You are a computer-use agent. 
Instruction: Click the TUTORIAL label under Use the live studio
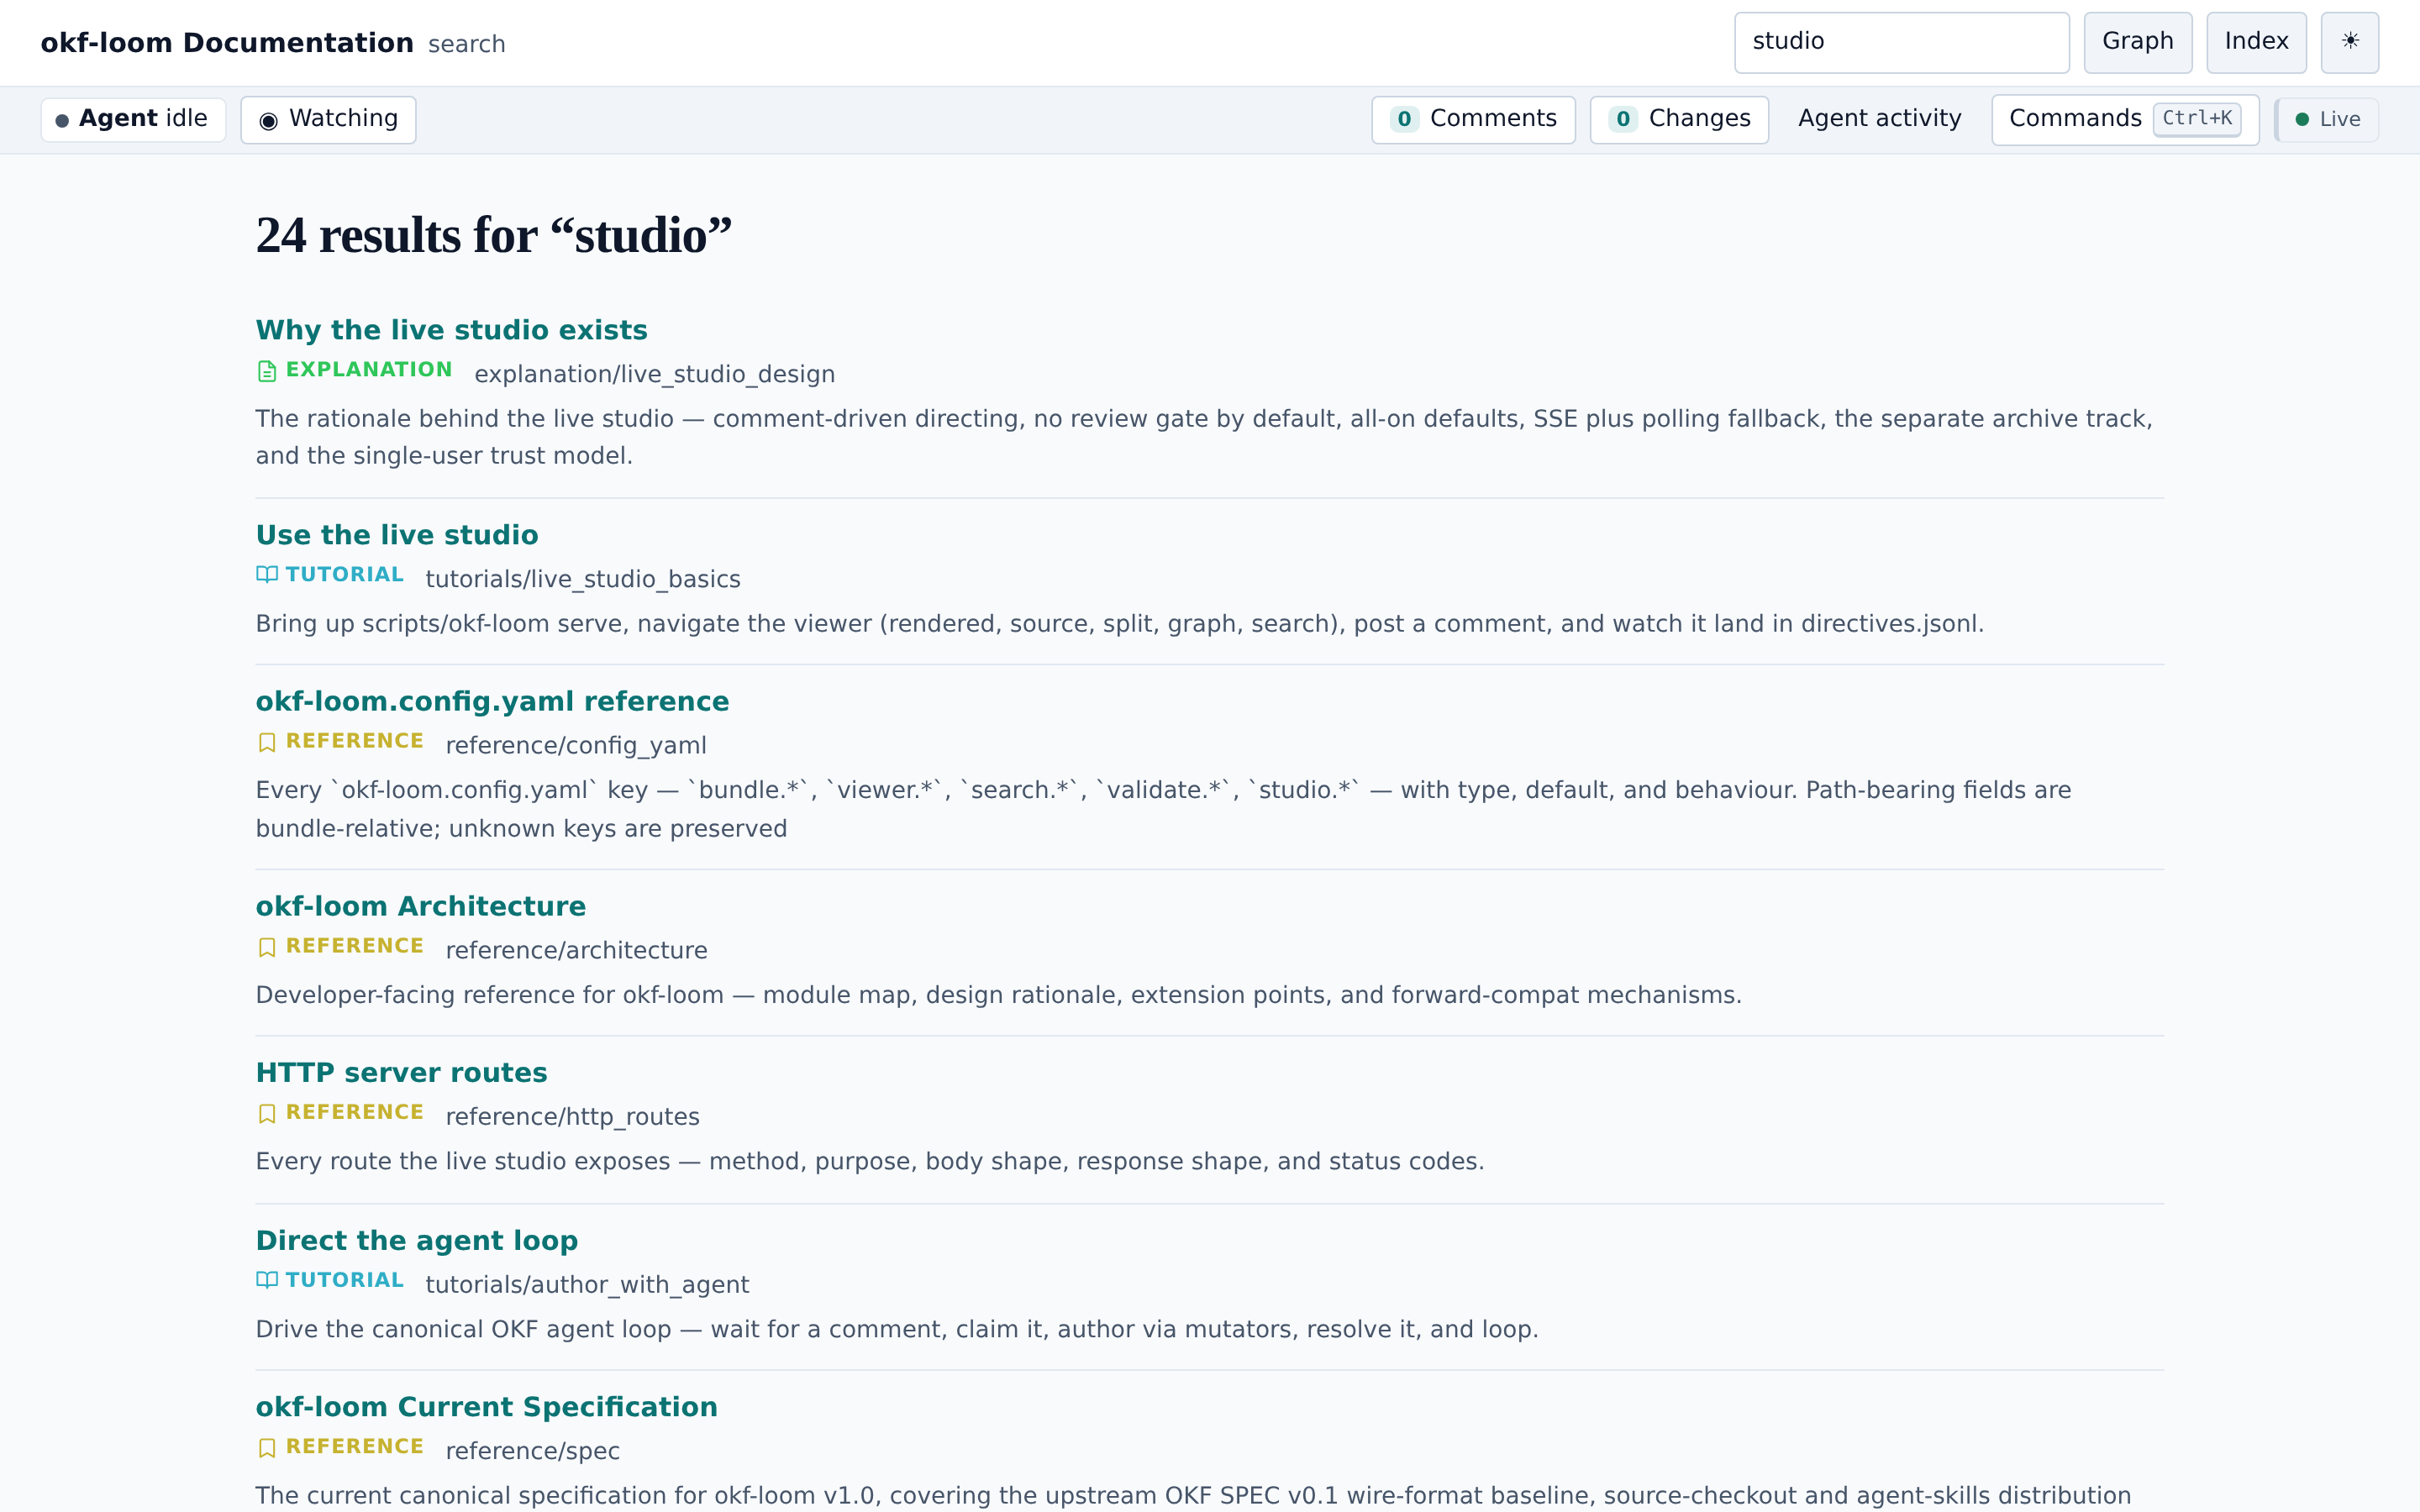345,575
